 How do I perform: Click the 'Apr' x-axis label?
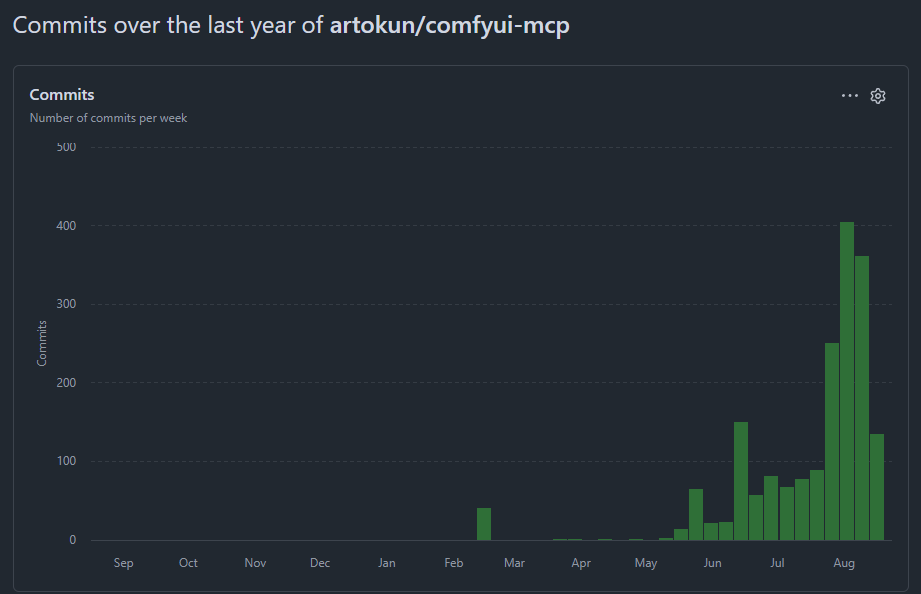(581, 563)
